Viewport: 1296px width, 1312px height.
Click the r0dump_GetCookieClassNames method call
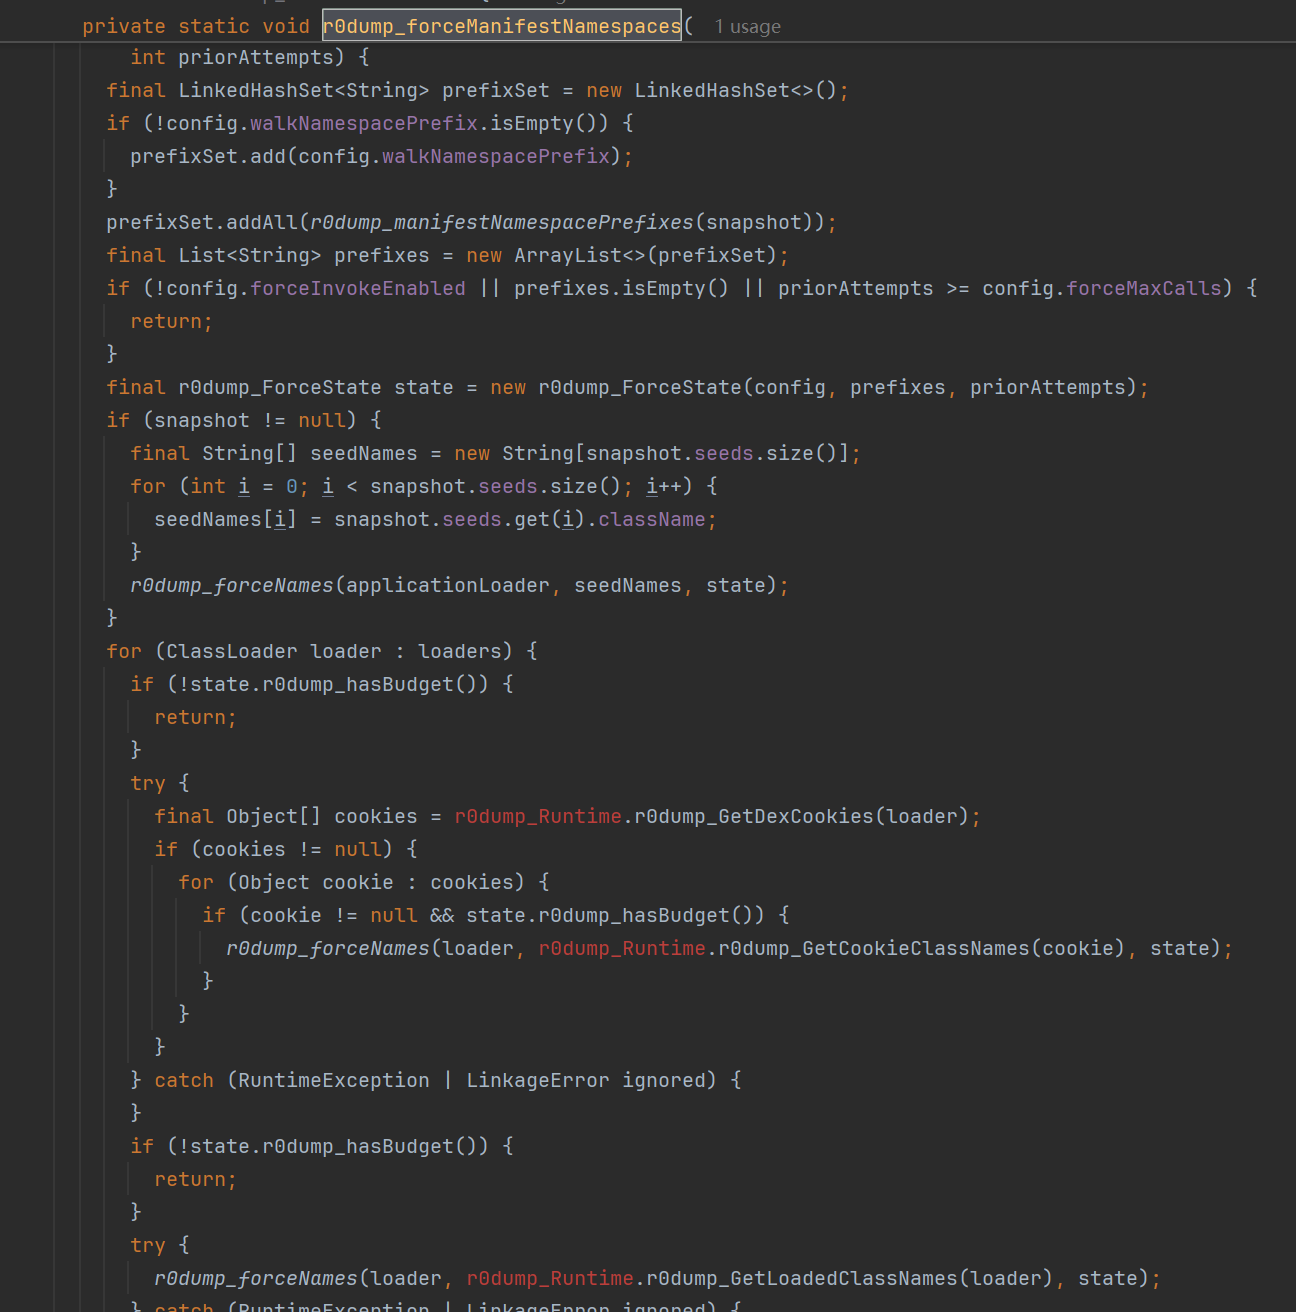point(874,949)
